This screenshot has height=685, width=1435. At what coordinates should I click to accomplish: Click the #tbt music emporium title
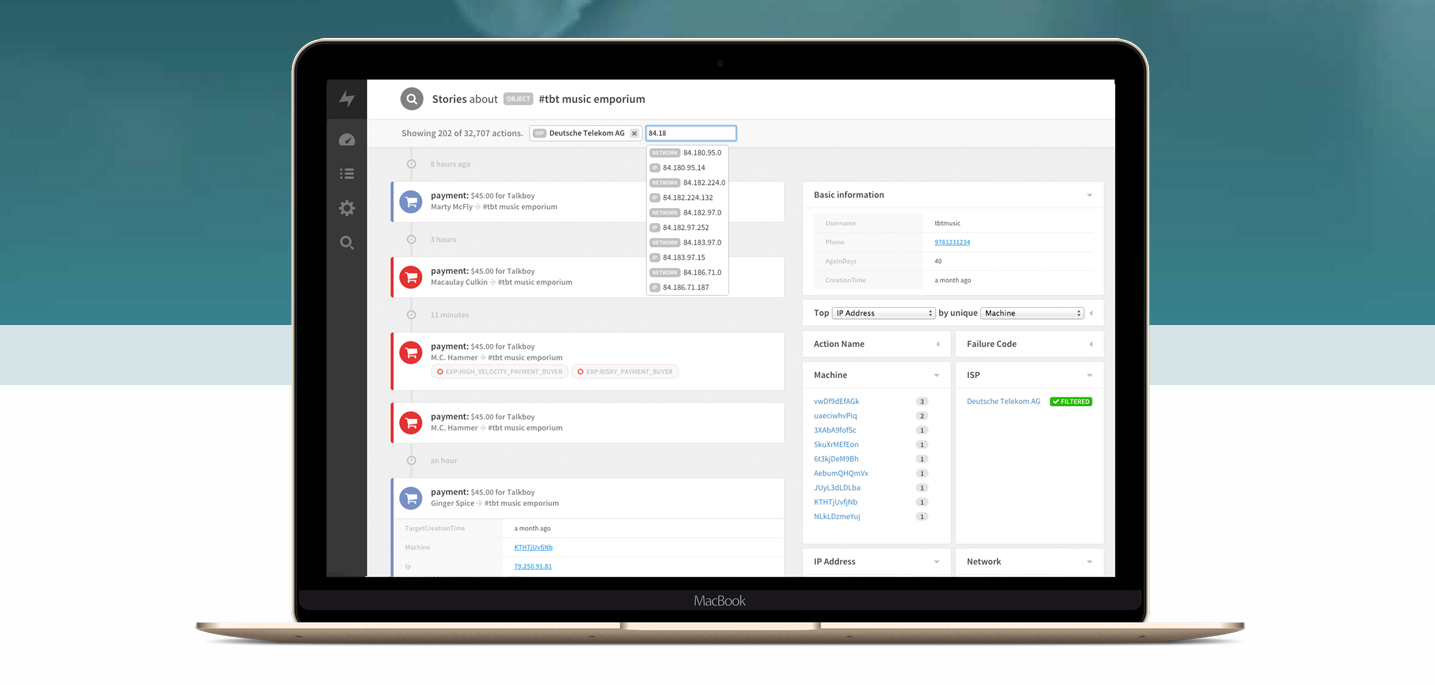592,99
